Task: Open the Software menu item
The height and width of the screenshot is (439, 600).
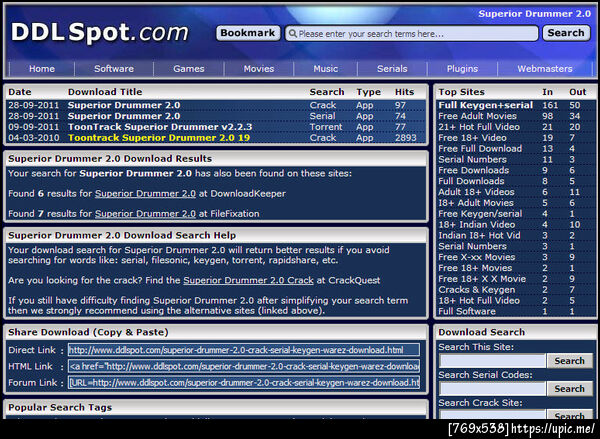Action: (114, 69)
